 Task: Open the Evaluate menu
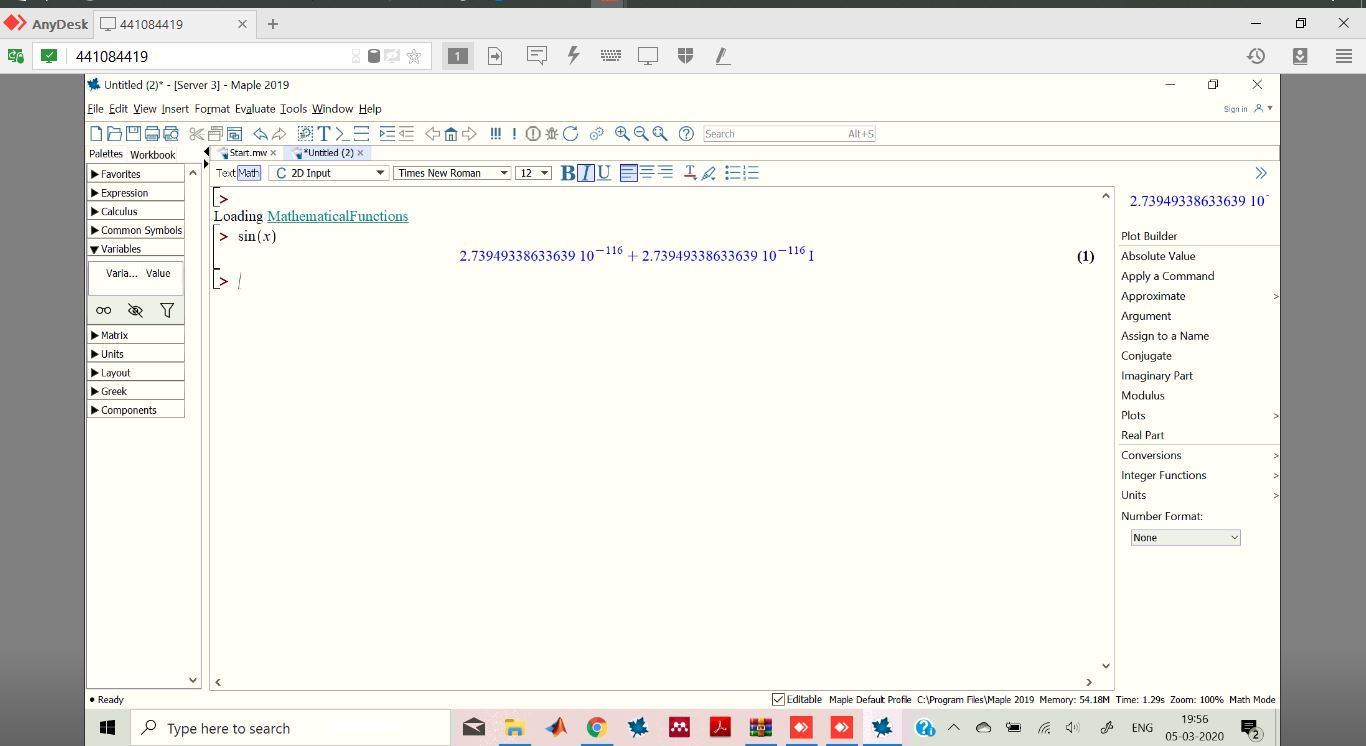click(255, 109)
